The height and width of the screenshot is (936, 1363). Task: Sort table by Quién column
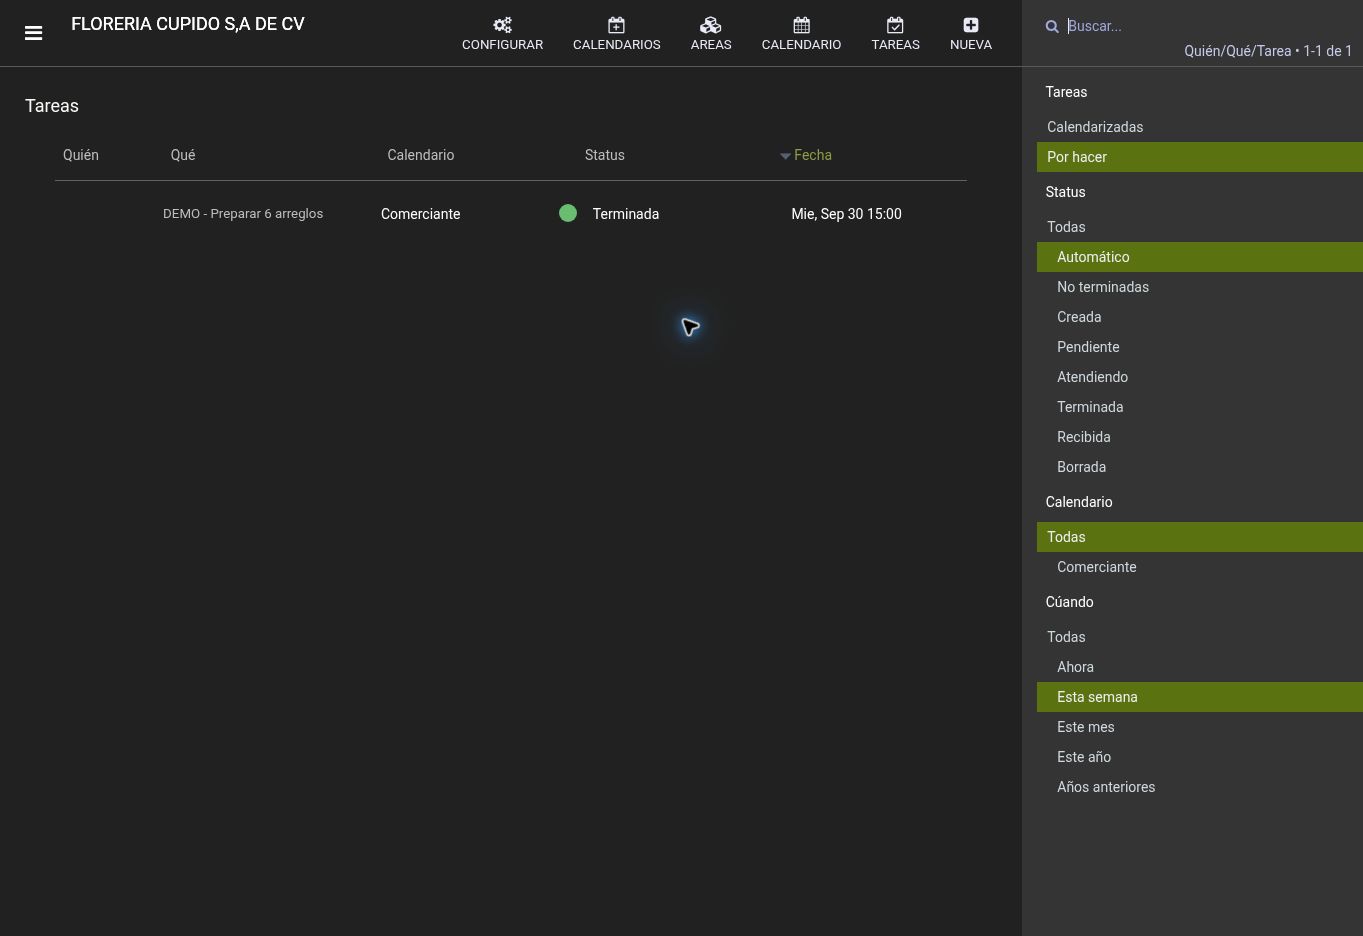coord(81,155)
